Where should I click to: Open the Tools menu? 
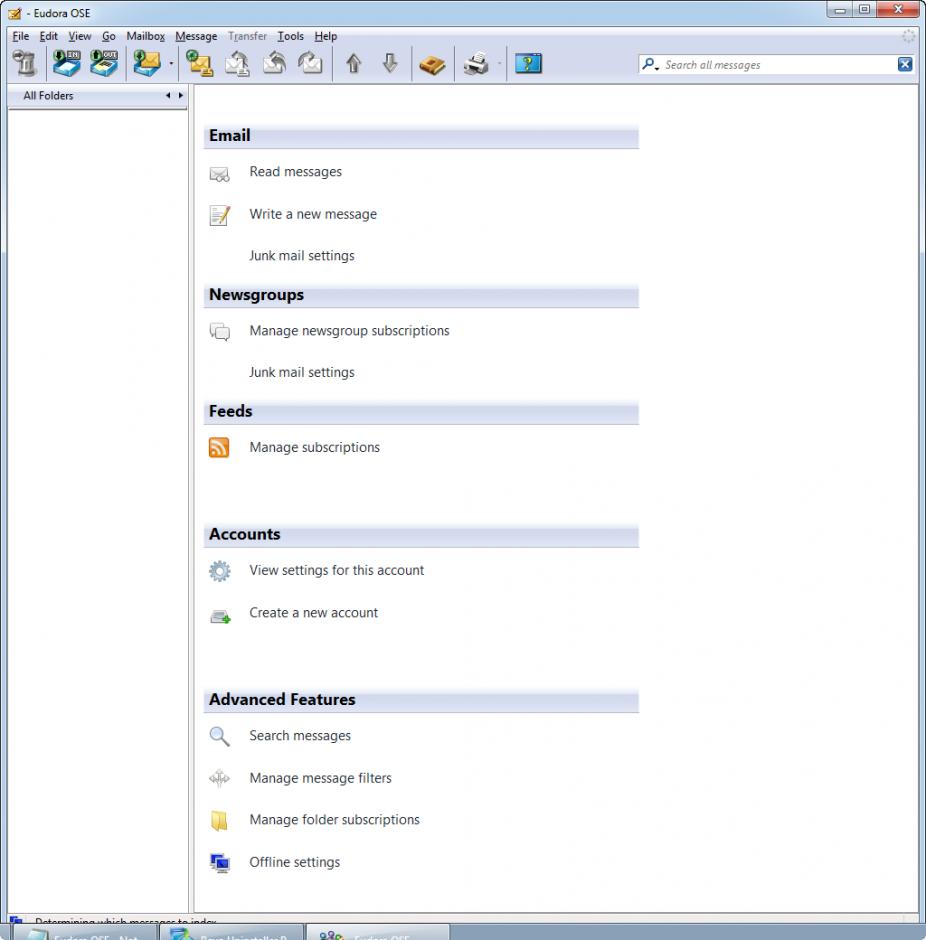pyautogui.click(x=291, y=36)
